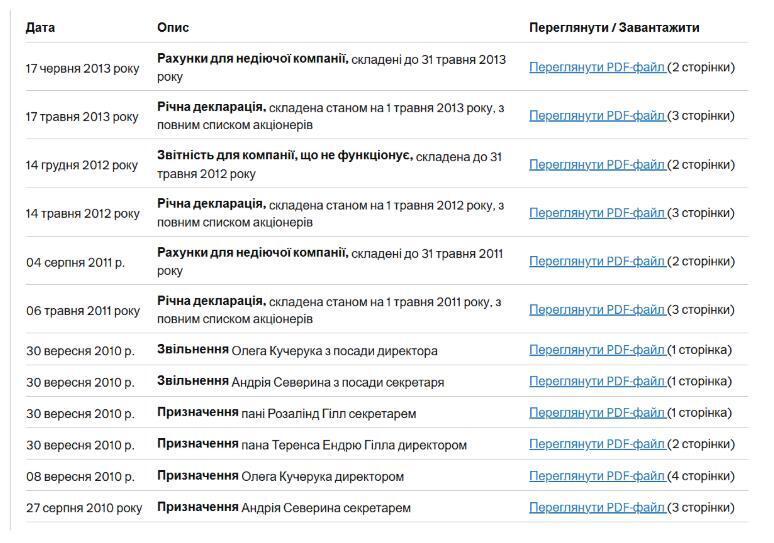Click description Призначення Олега Кучерука директором
774x543 pixels.
[280, 476]
